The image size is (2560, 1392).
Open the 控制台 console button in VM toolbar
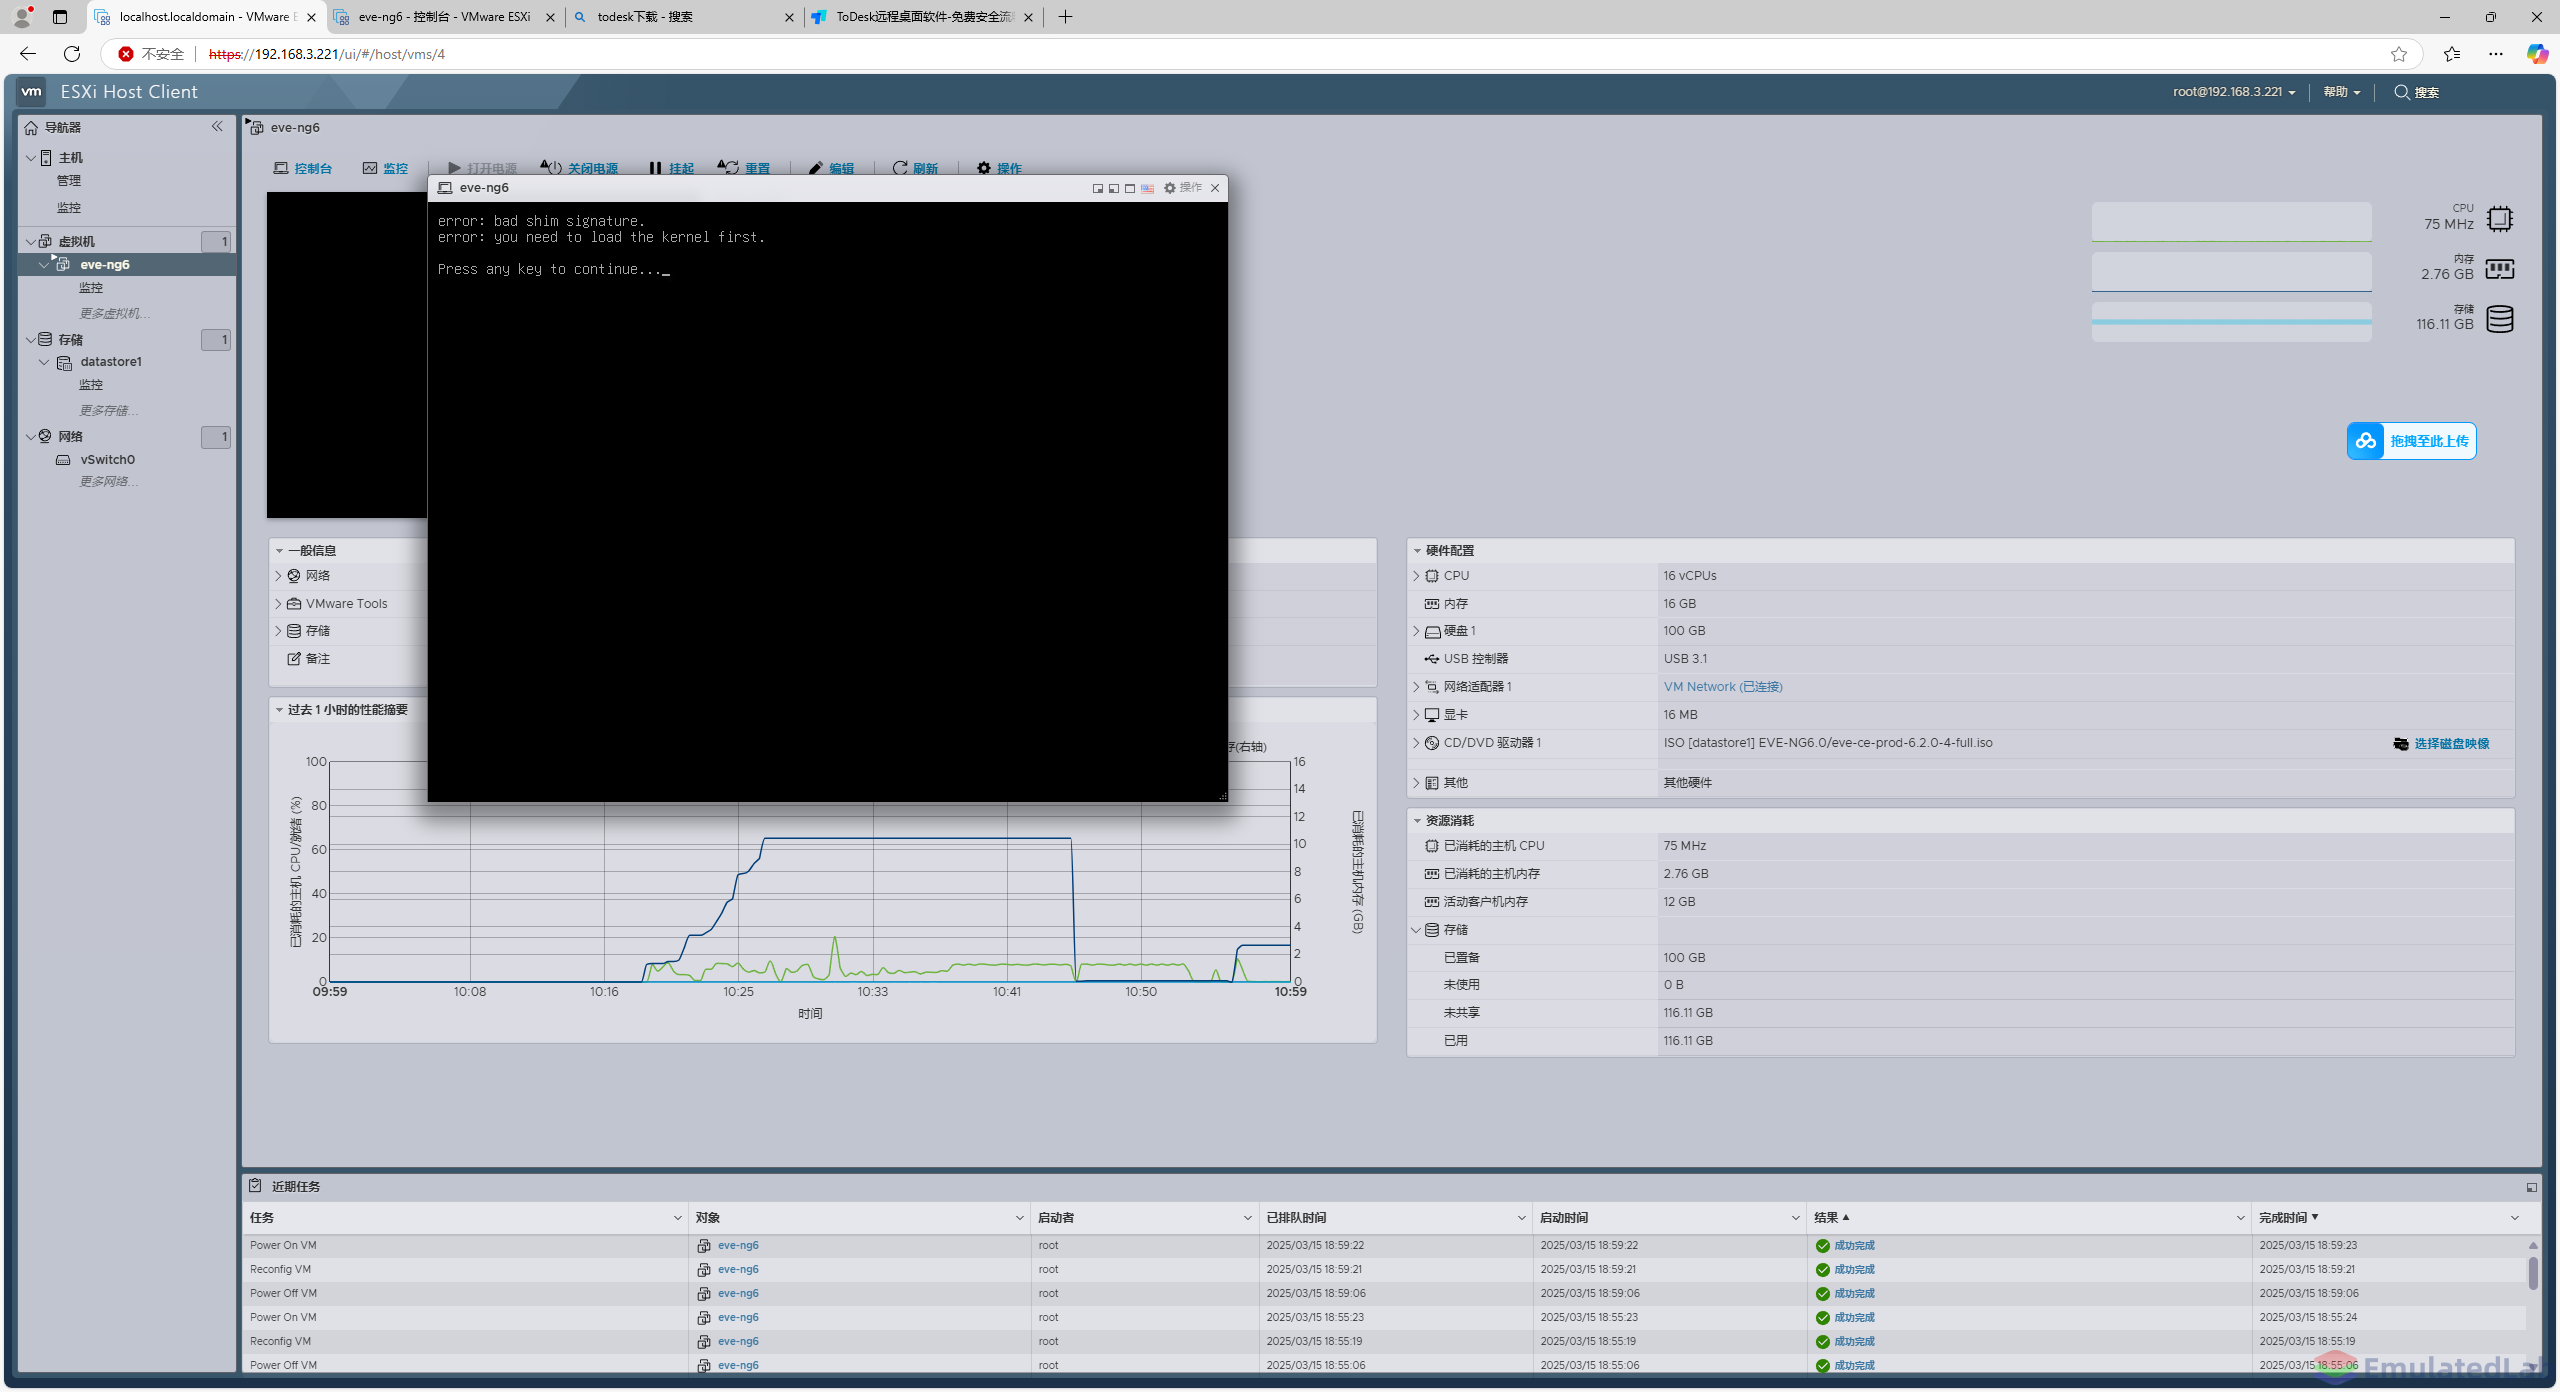click(303, 168)
